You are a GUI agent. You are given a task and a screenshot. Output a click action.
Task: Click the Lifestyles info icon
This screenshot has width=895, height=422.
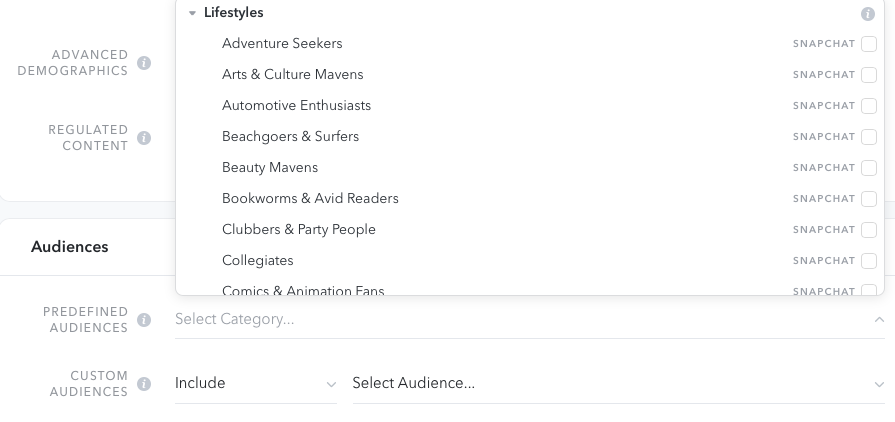(868, 14)
